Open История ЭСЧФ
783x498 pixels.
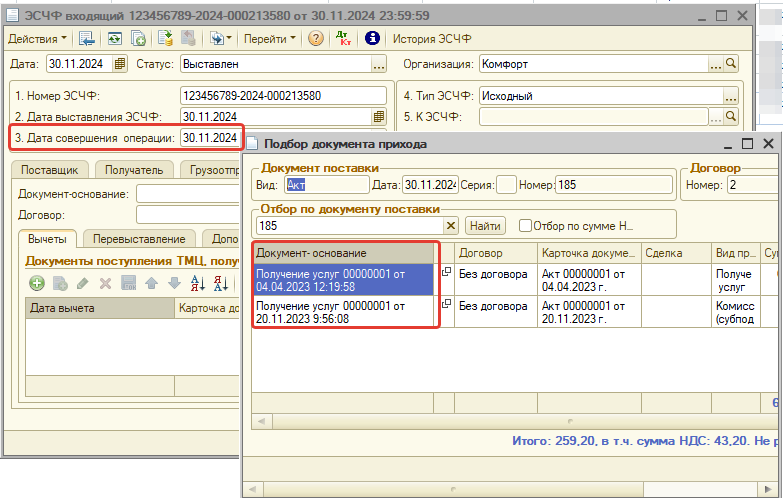(x=432, y=39)
